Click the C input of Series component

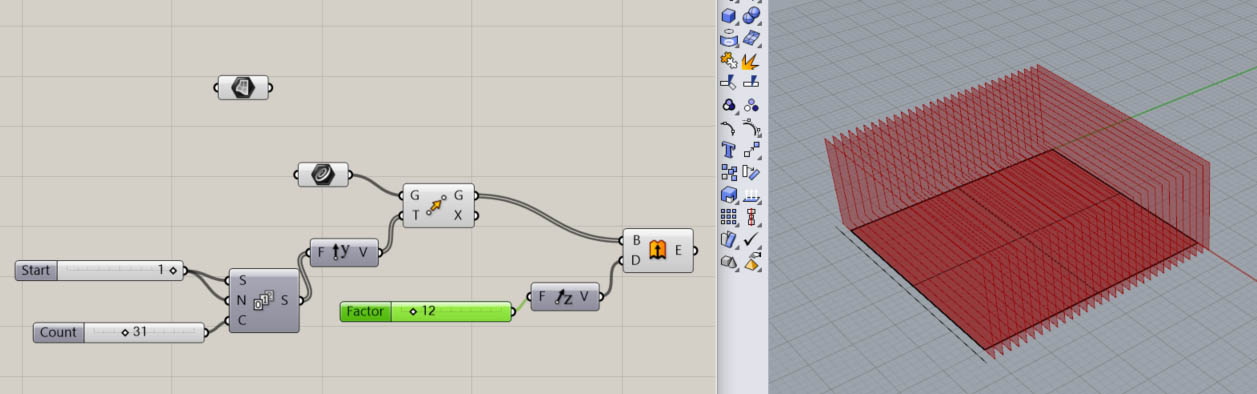pos(243,320)
